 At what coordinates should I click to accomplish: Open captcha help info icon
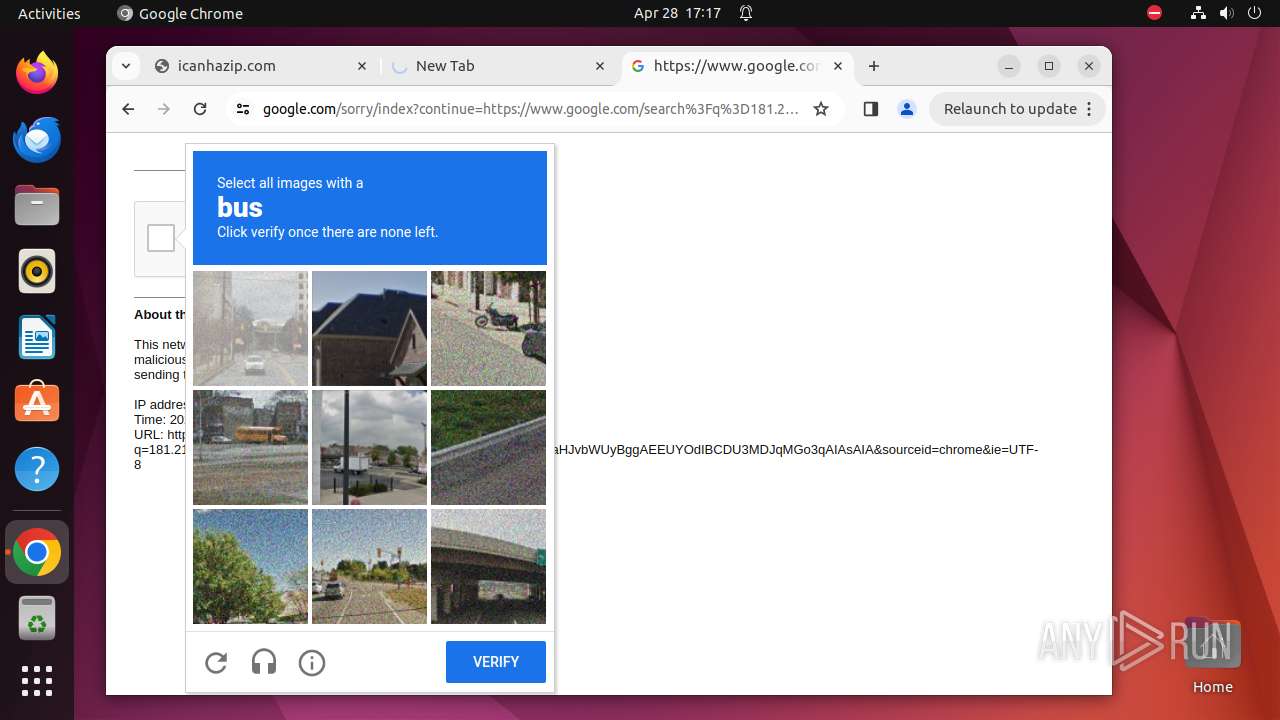(312, 662)
